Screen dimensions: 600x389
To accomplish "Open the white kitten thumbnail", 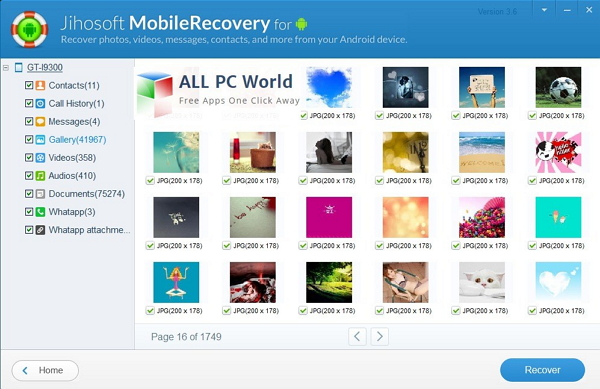I will tap(482, 282).
